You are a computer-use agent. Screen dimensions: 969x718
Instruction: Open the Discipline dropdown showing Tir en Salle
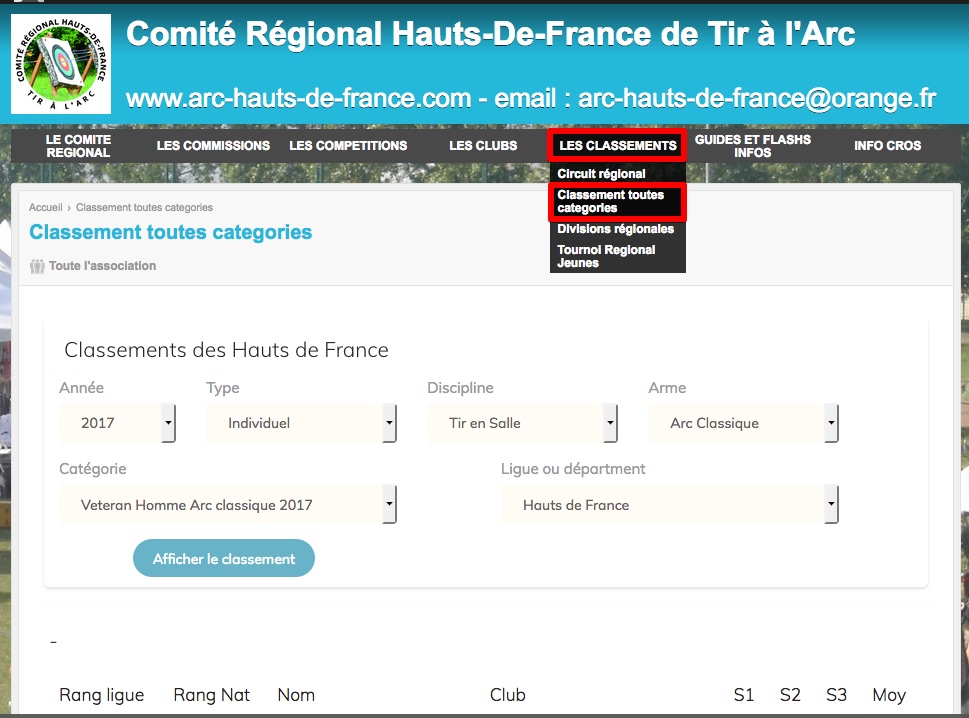tap(522, 423)
